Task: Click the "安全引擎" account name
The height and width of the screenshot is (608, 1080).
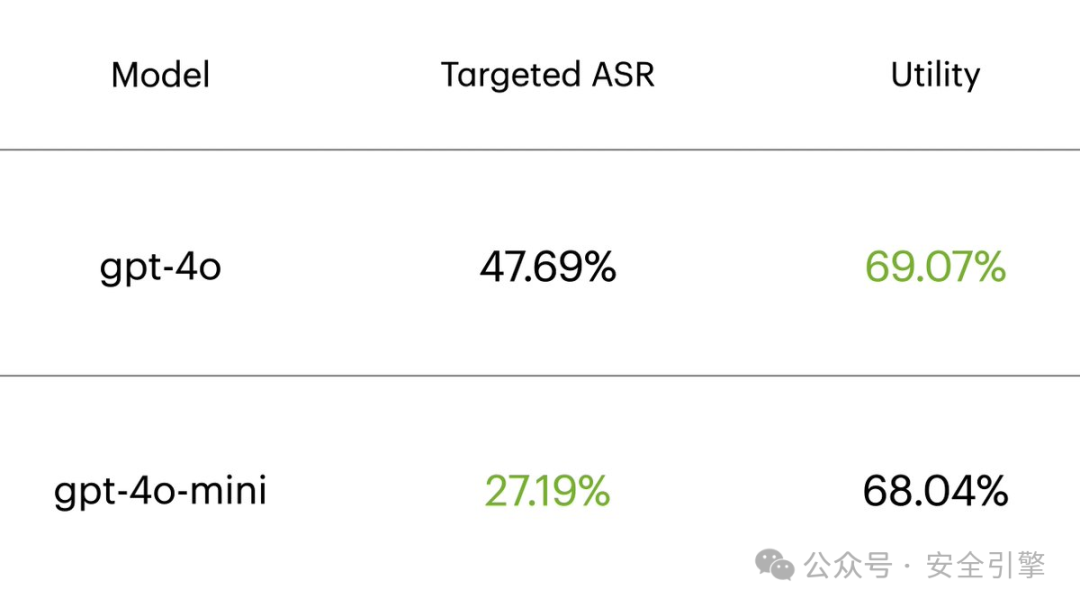Action: 985,566
